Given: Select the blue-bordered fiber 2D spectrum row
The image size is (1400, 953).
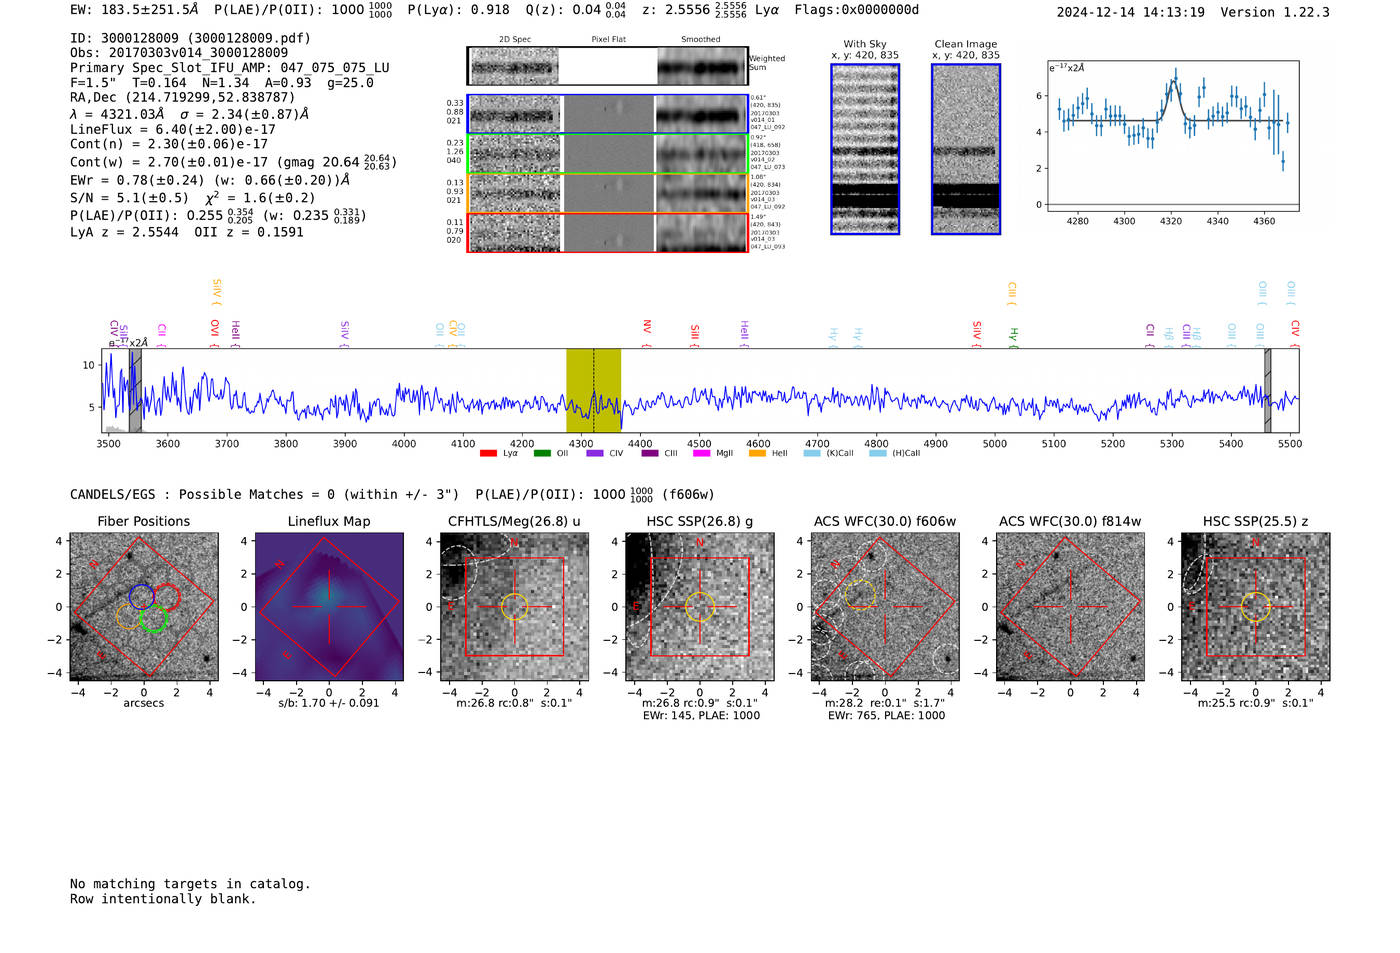Looking at the screenshot, I should [x=608, y=115].
